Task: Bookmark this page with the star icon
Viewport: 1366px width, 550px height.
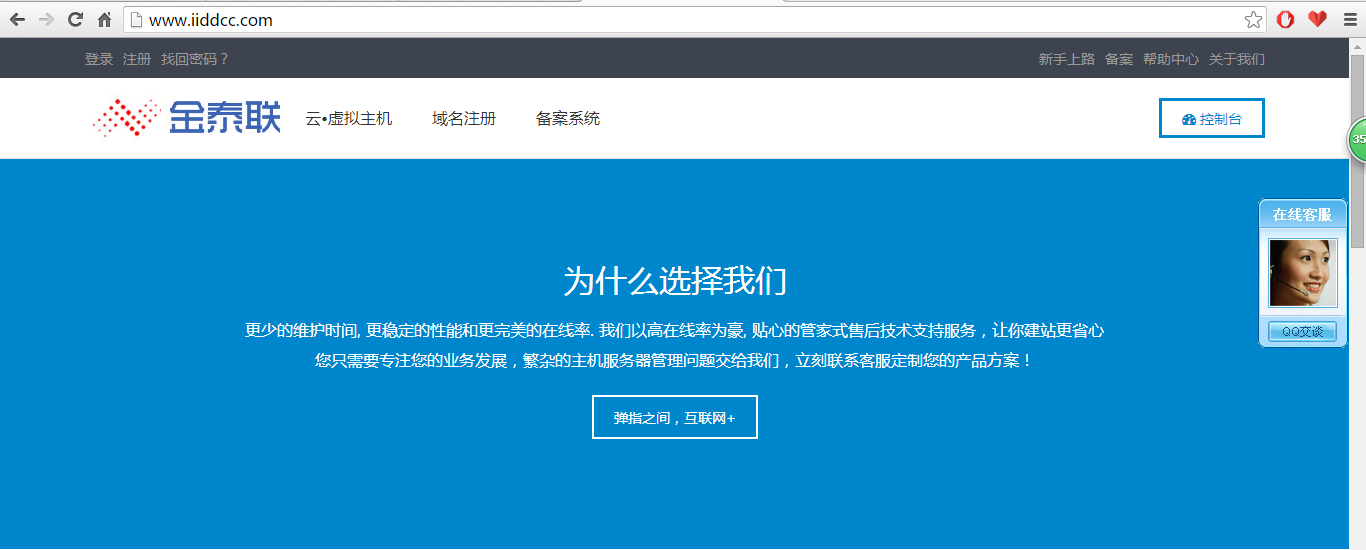Action: tap(1253, 20)
